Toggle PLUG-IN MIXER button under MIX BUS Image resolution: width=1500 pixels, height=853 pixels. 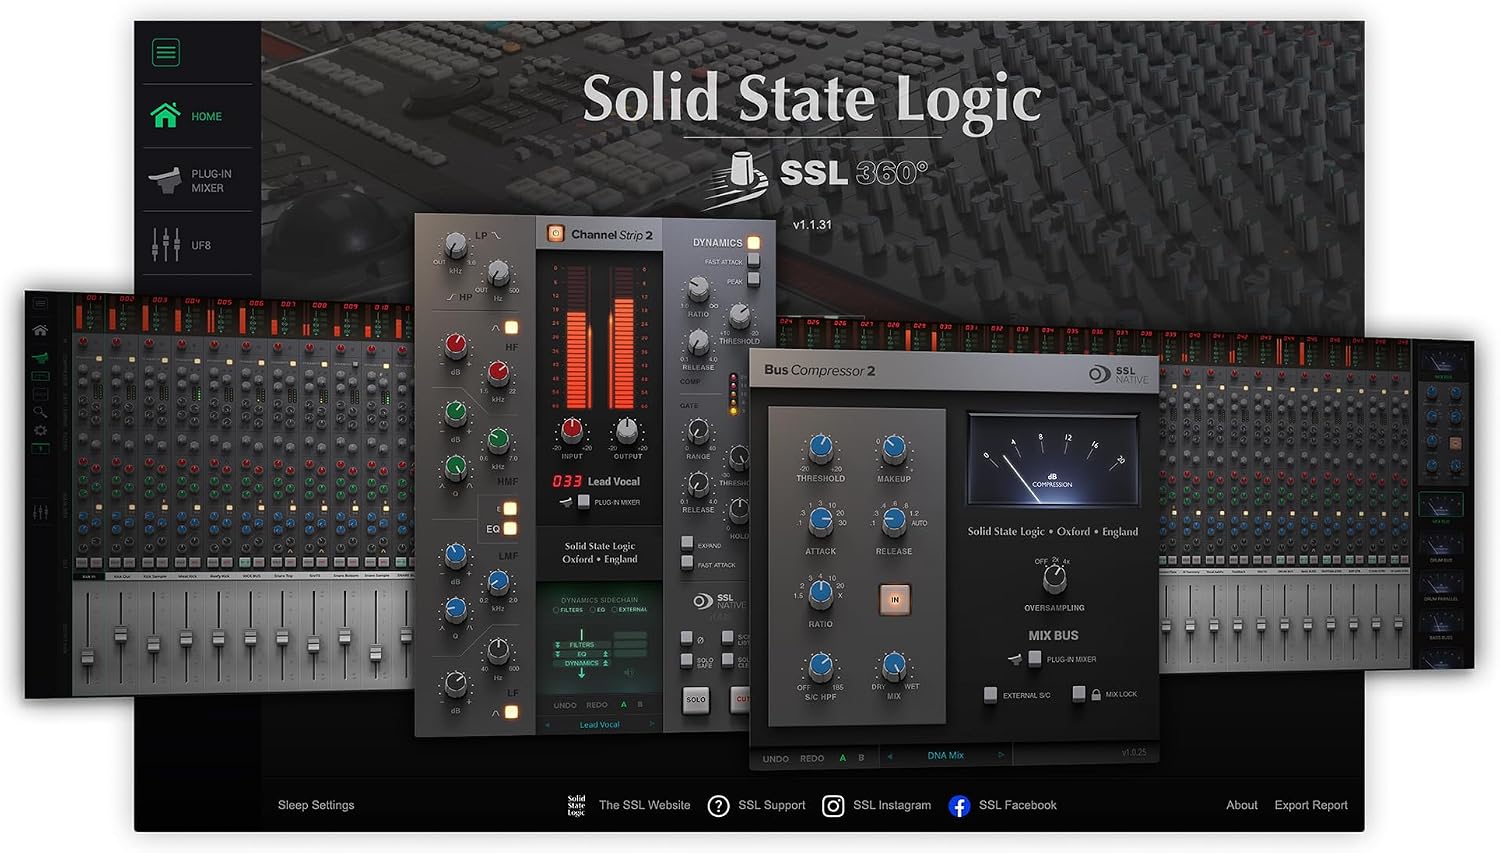click(x=1035, y=658)
